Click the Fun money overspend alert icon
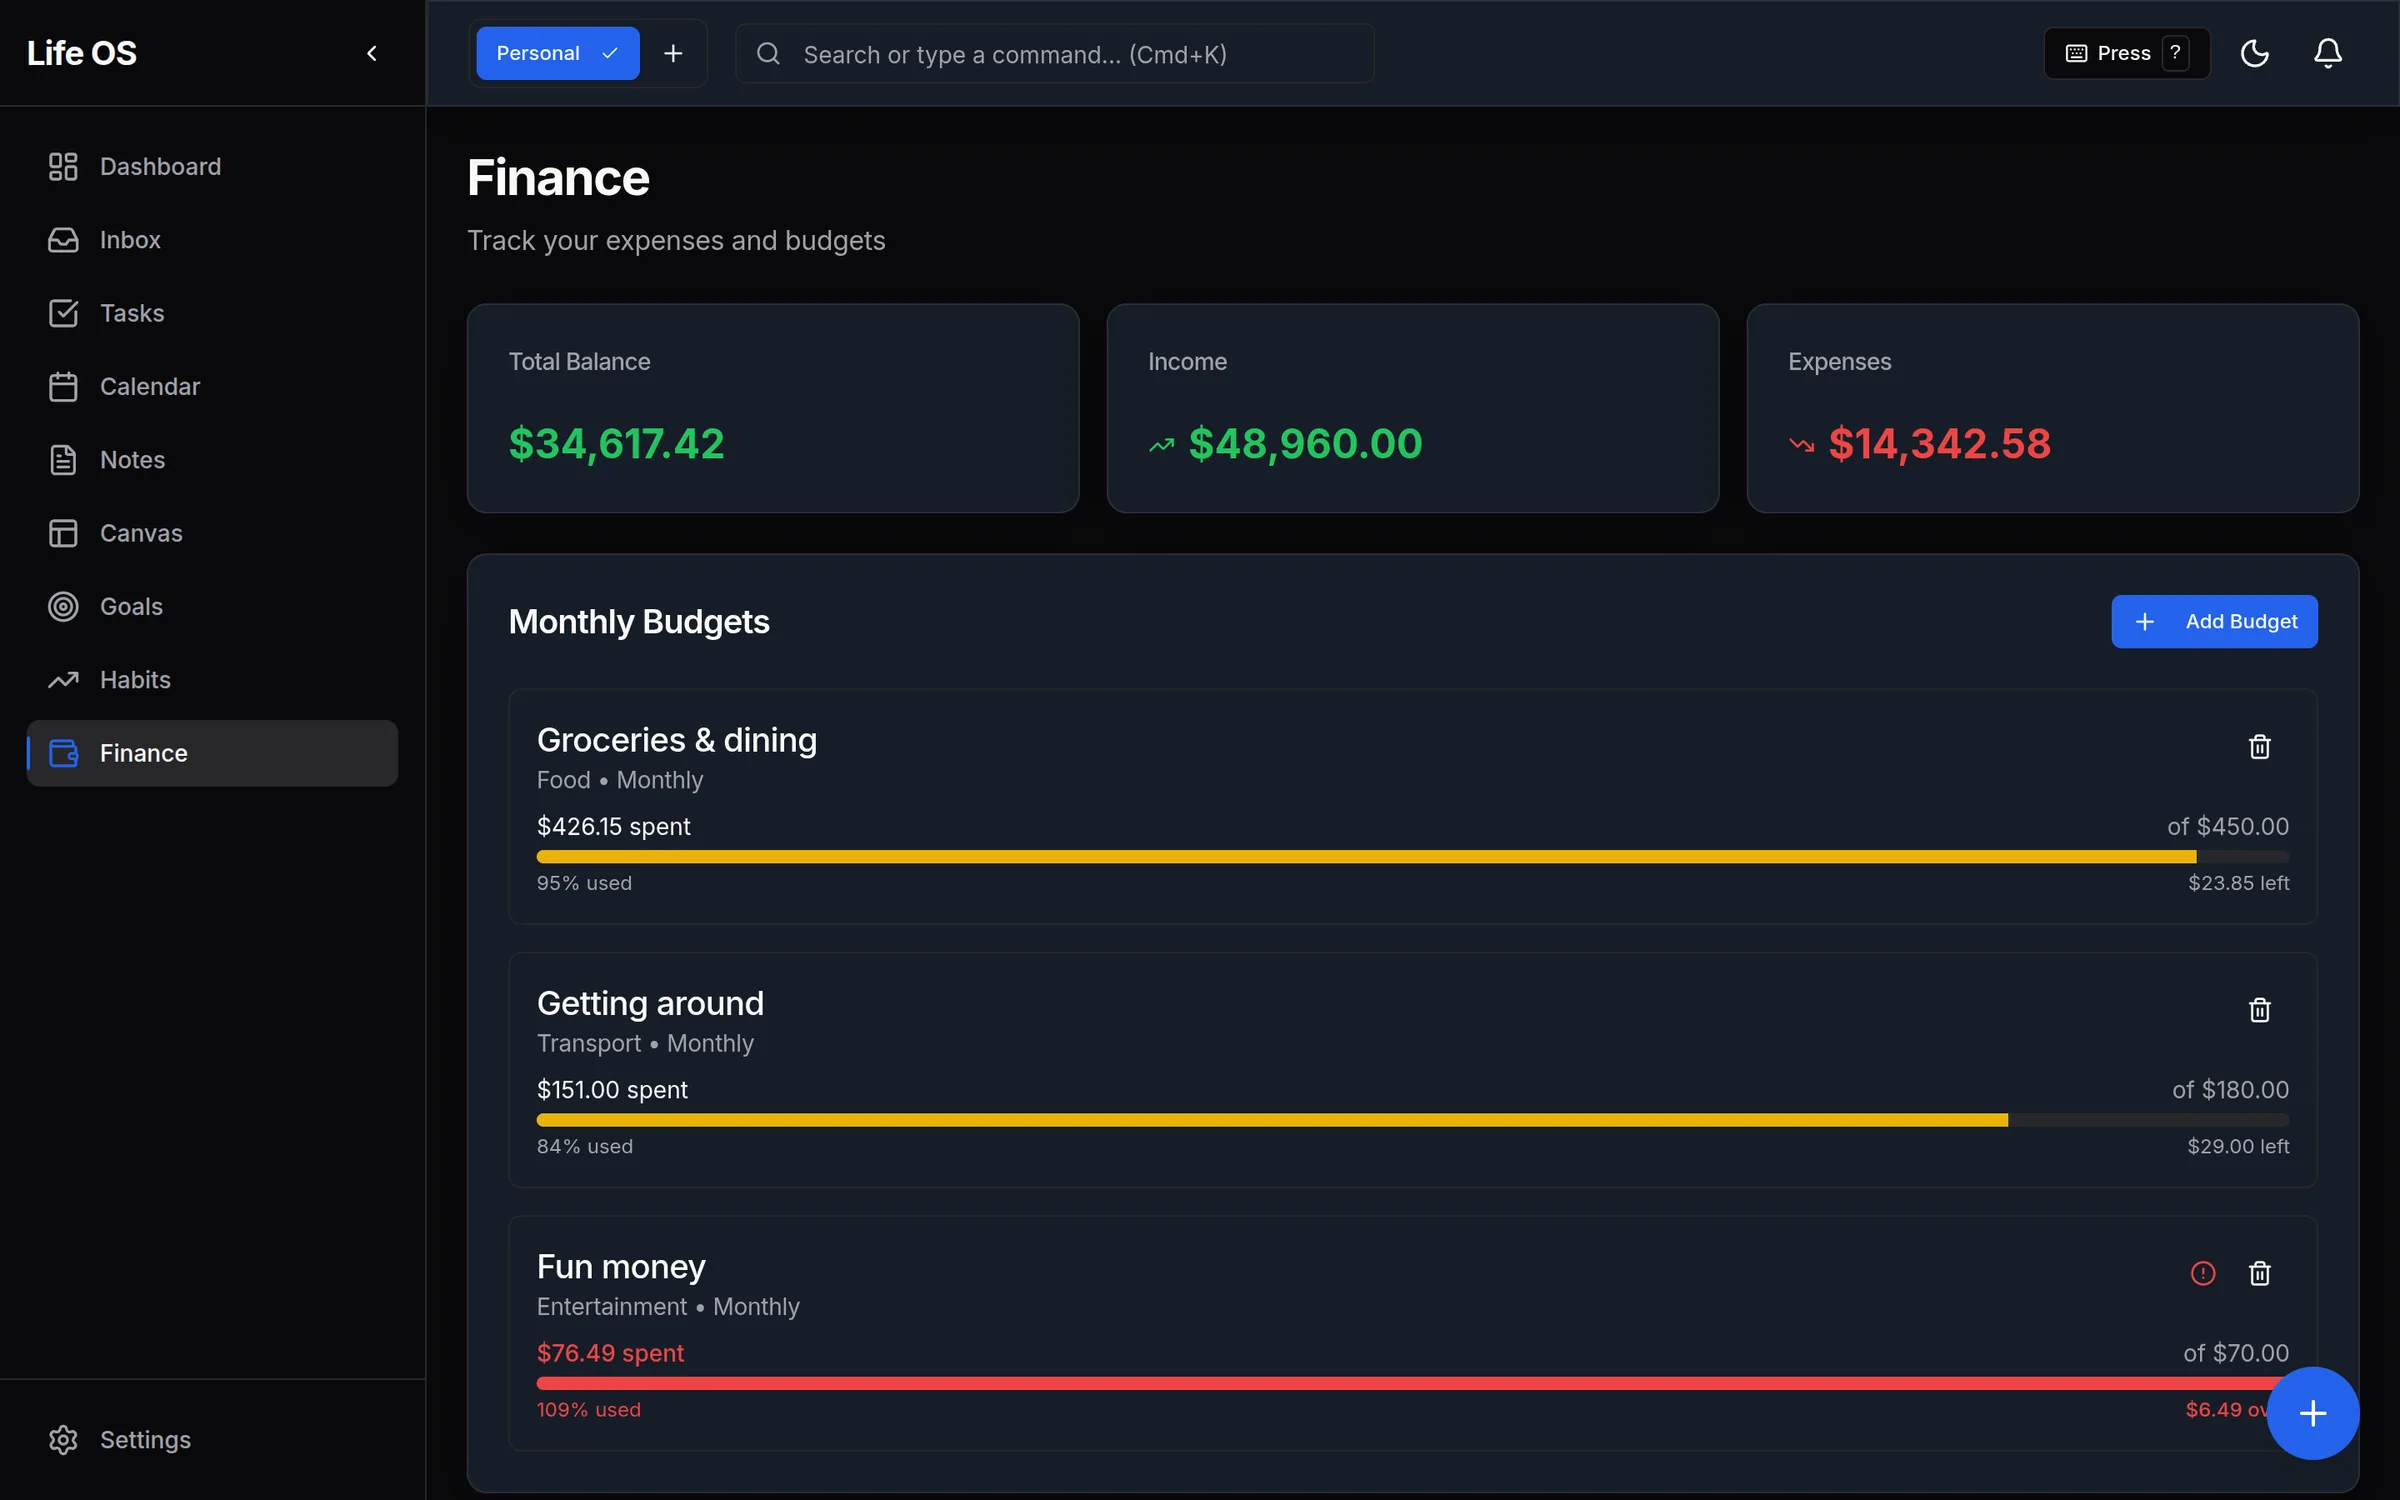The width and height of the screenshot is (2400, 1500). coord(2203,1274)
